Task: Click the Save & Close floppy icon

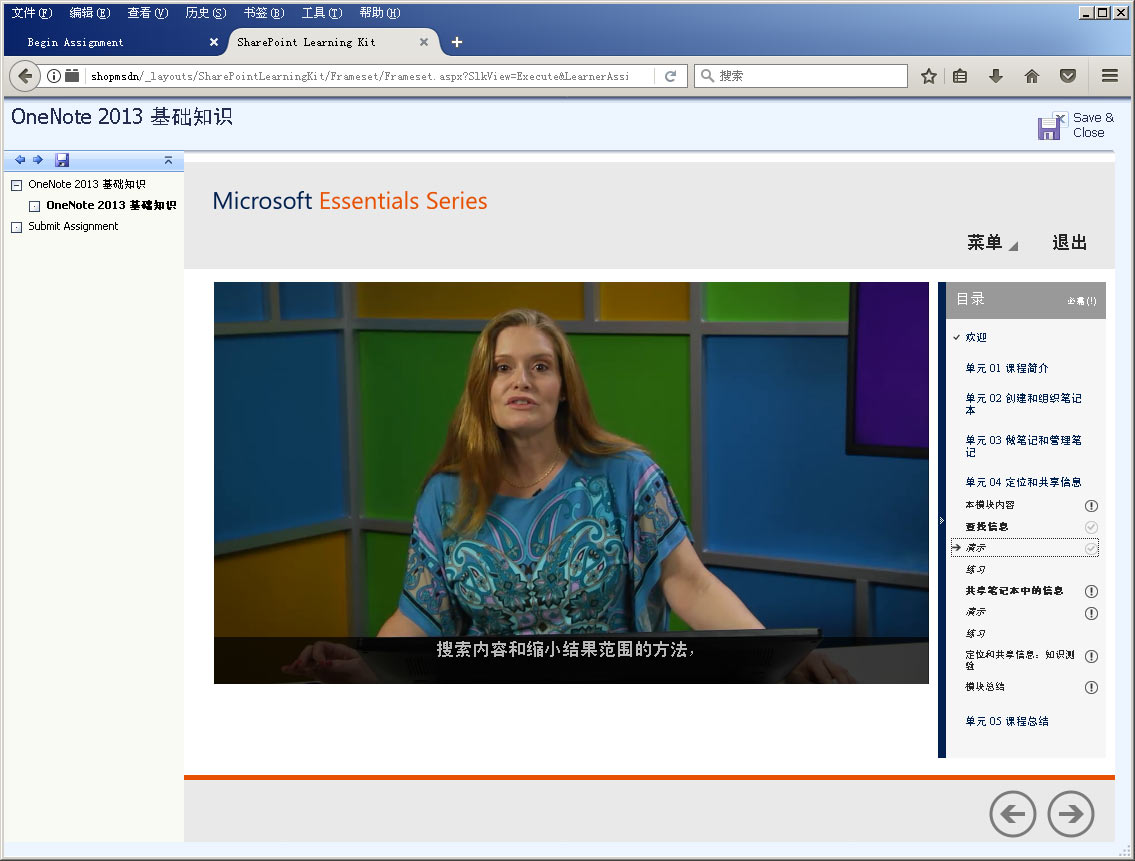Action: [1051, 126]
